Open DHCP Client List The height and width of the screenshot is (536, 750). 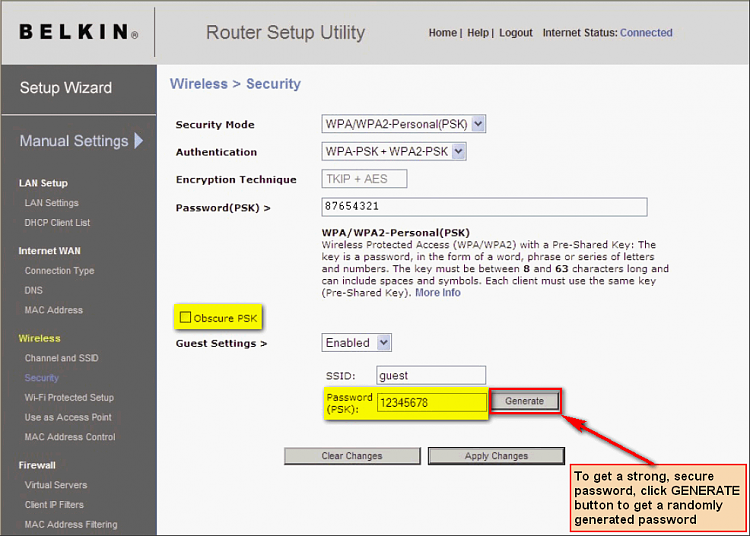(x=57, y=223)
